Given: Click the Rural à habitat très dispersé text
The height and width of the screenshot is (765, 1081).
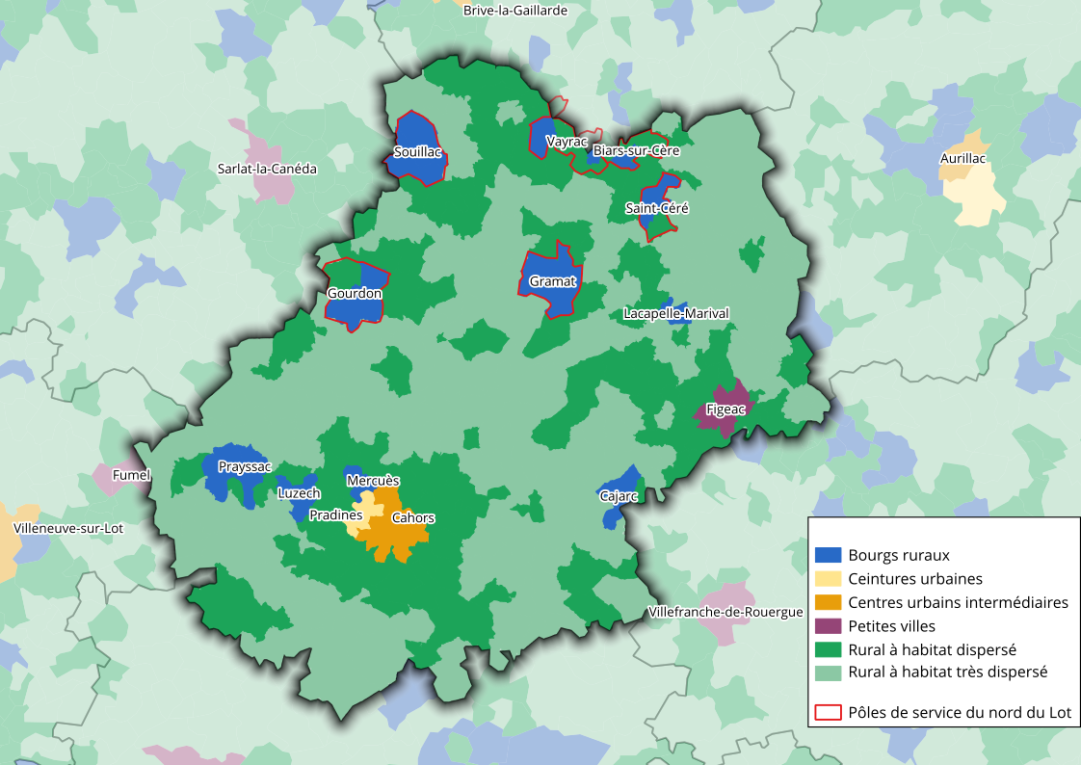Looking at the screenshot, I should [947, 673].
